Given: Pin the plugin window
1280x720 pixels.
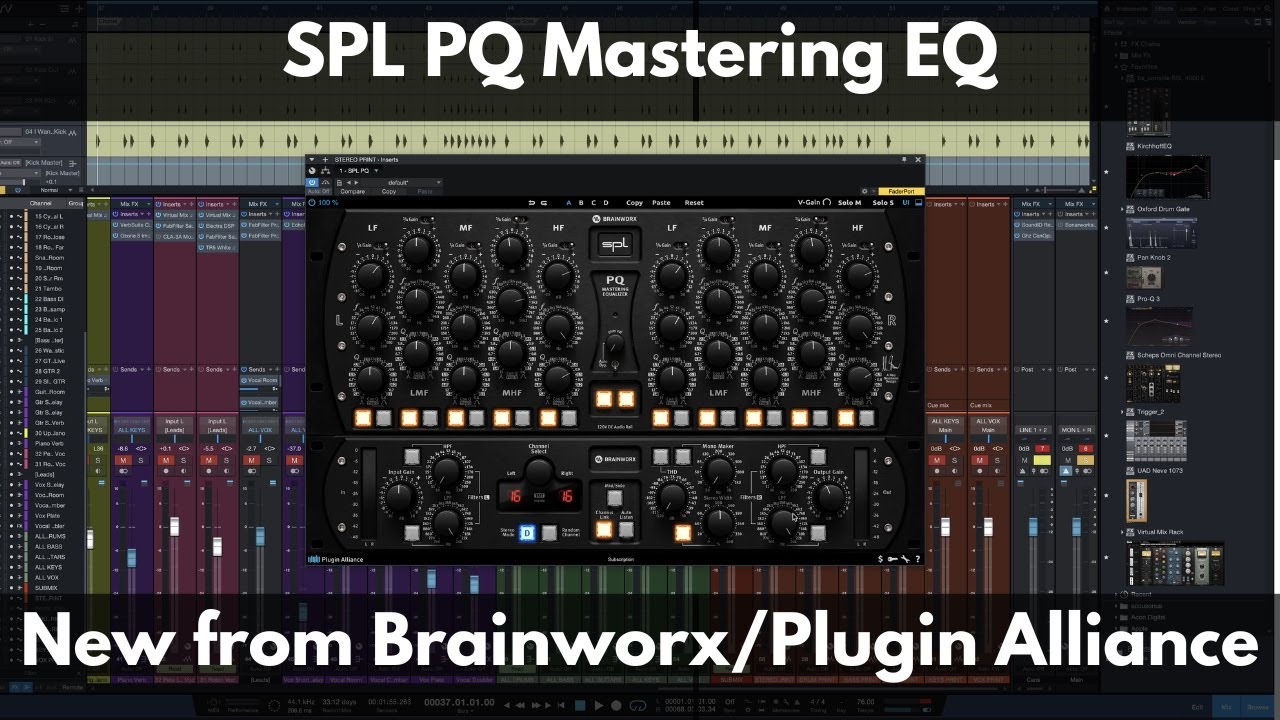Looking at the screenshot, I should [x=904, y=160].
